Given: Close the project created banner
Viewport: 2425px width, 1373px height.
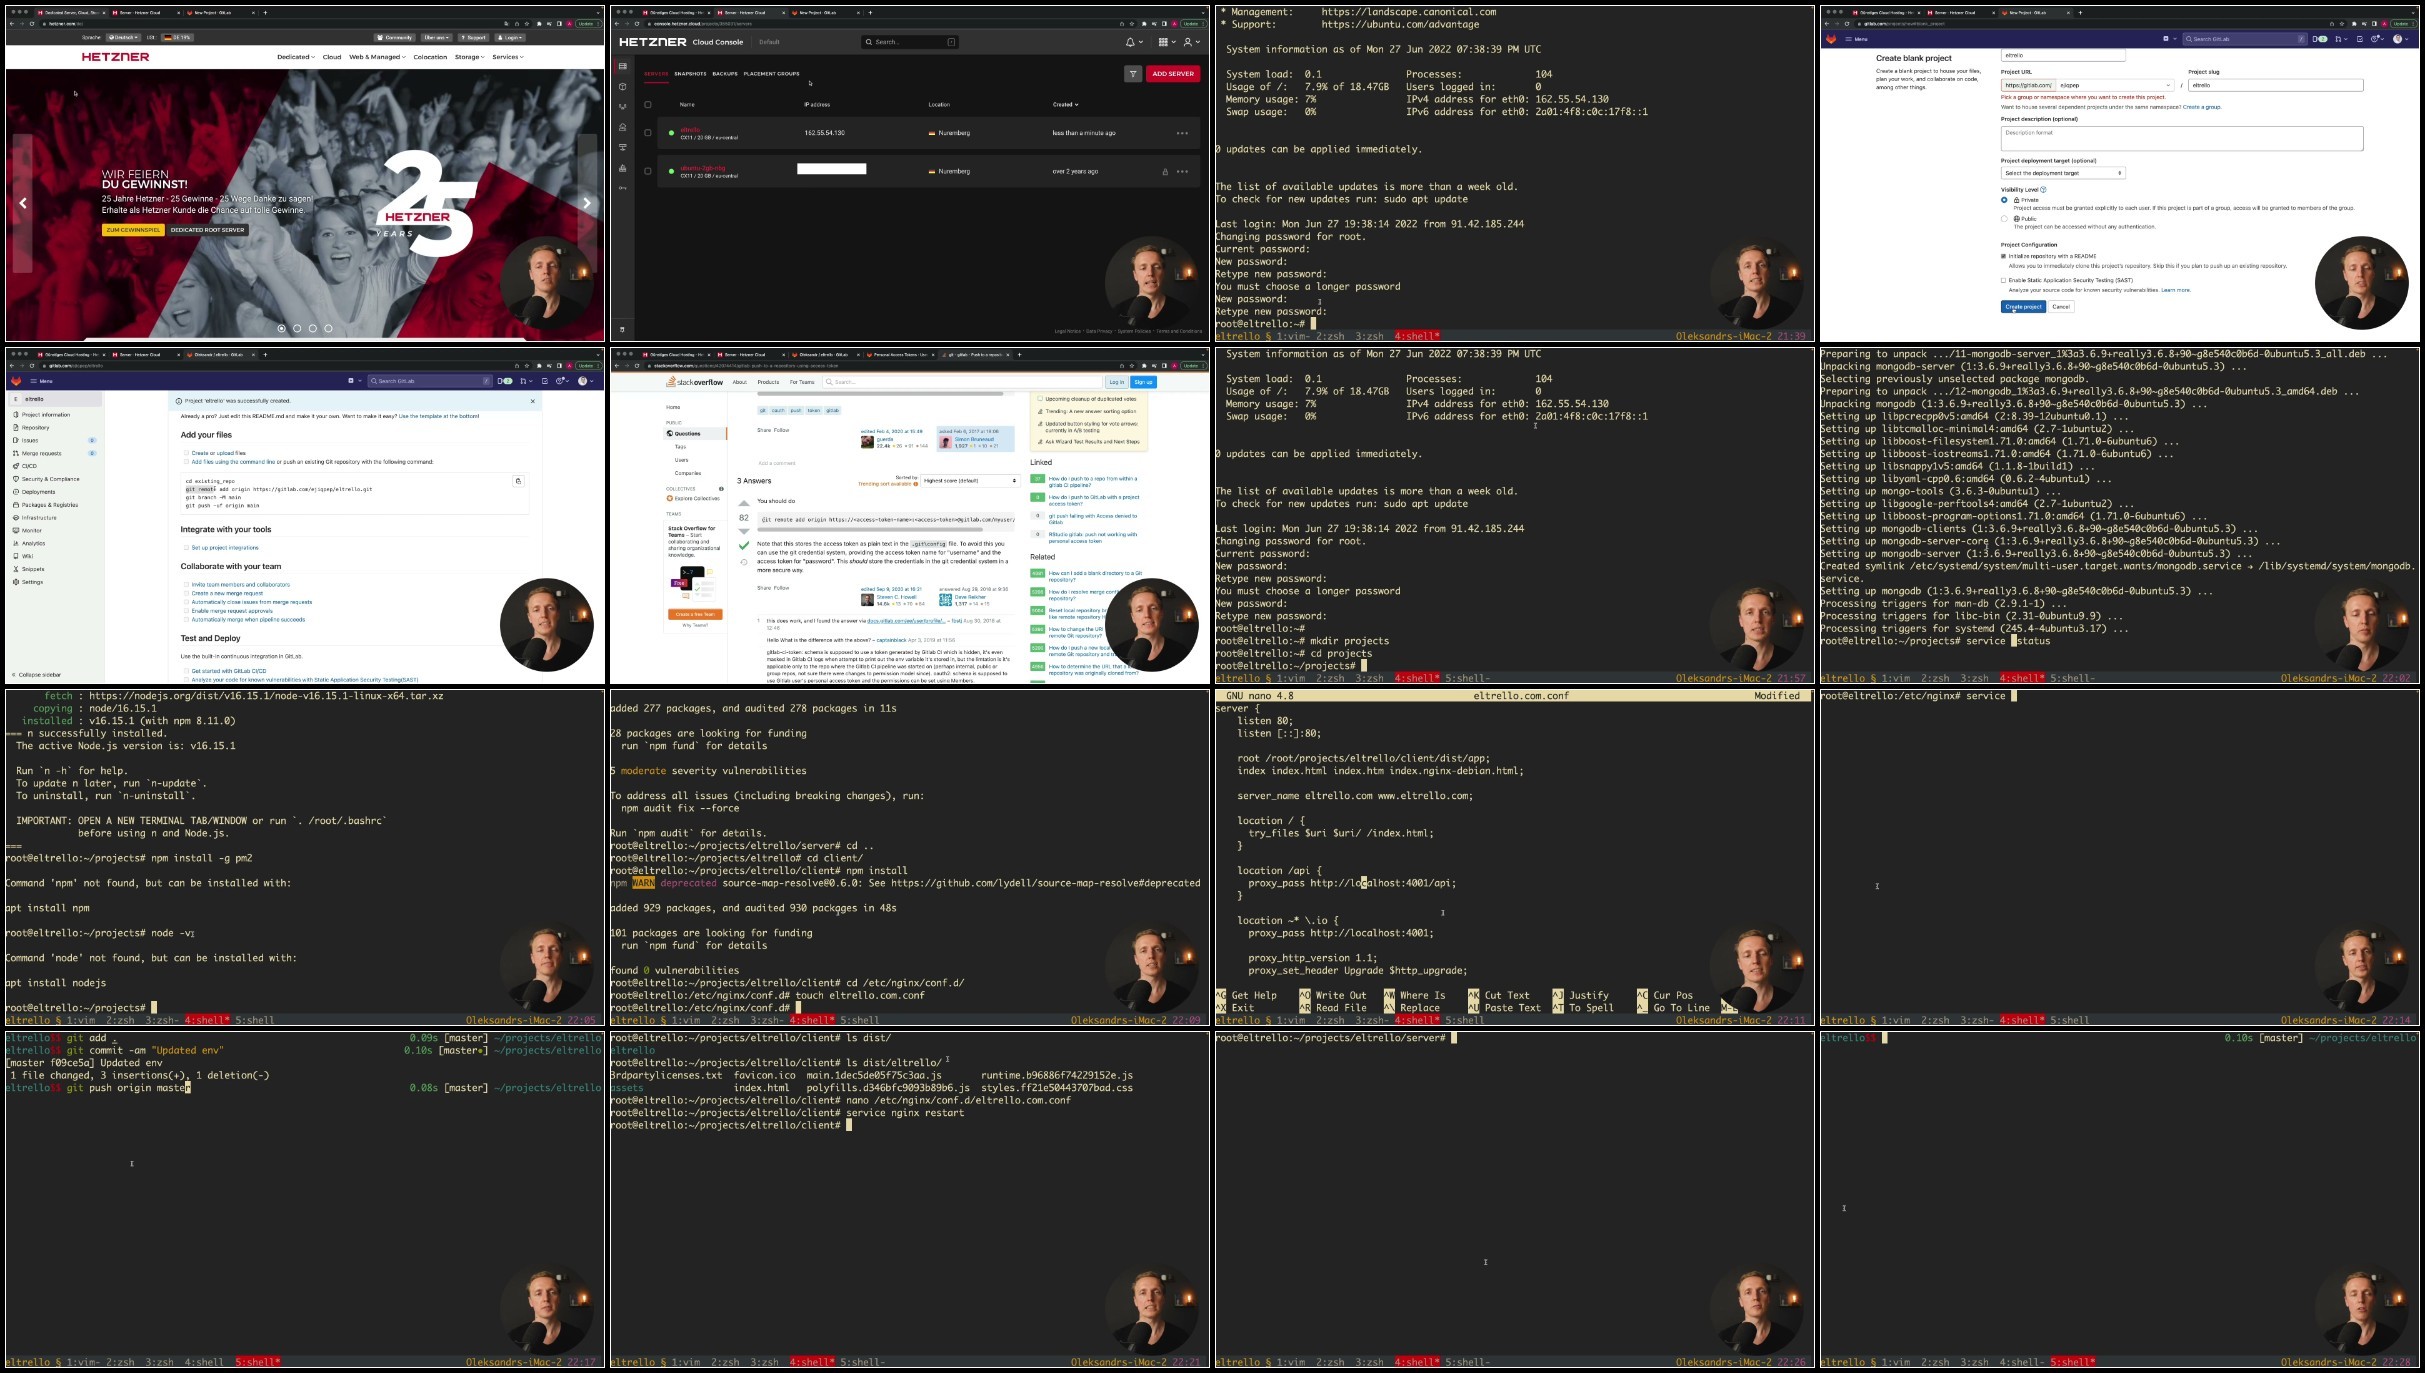Looking at the screenshot, I should (x=532, y=401).
